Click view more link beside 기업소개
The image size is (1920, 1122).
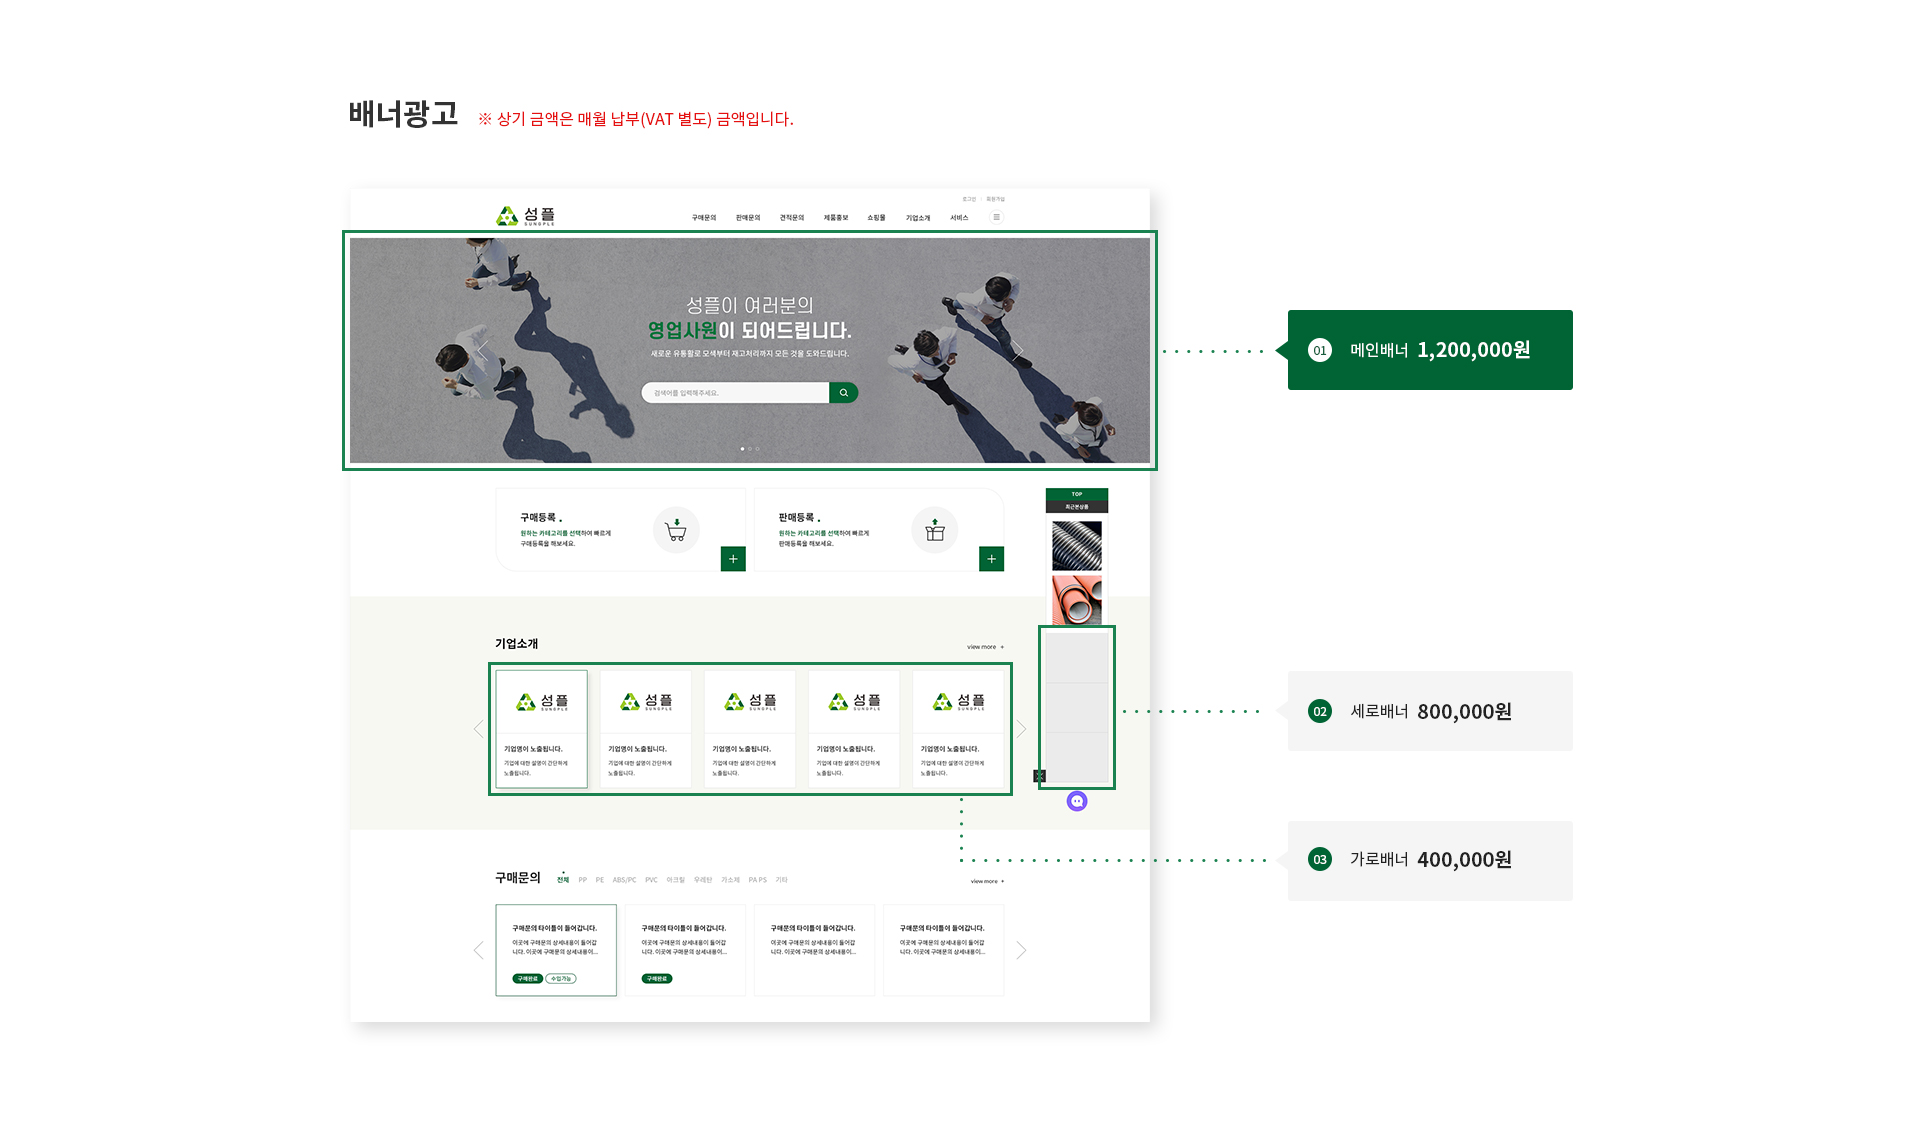[984, 647]
